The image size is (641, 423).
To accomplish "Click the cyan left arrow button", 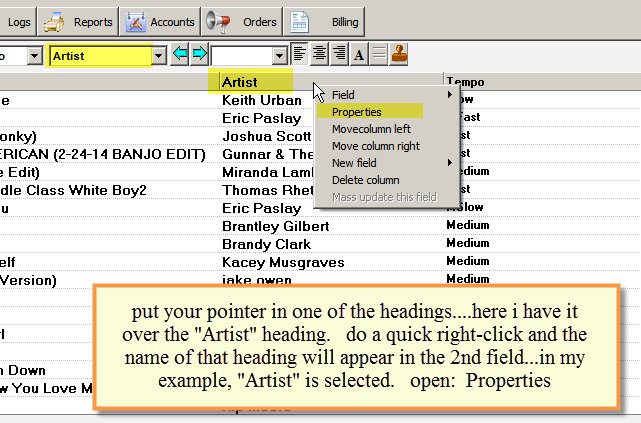I will coord(180,54).
